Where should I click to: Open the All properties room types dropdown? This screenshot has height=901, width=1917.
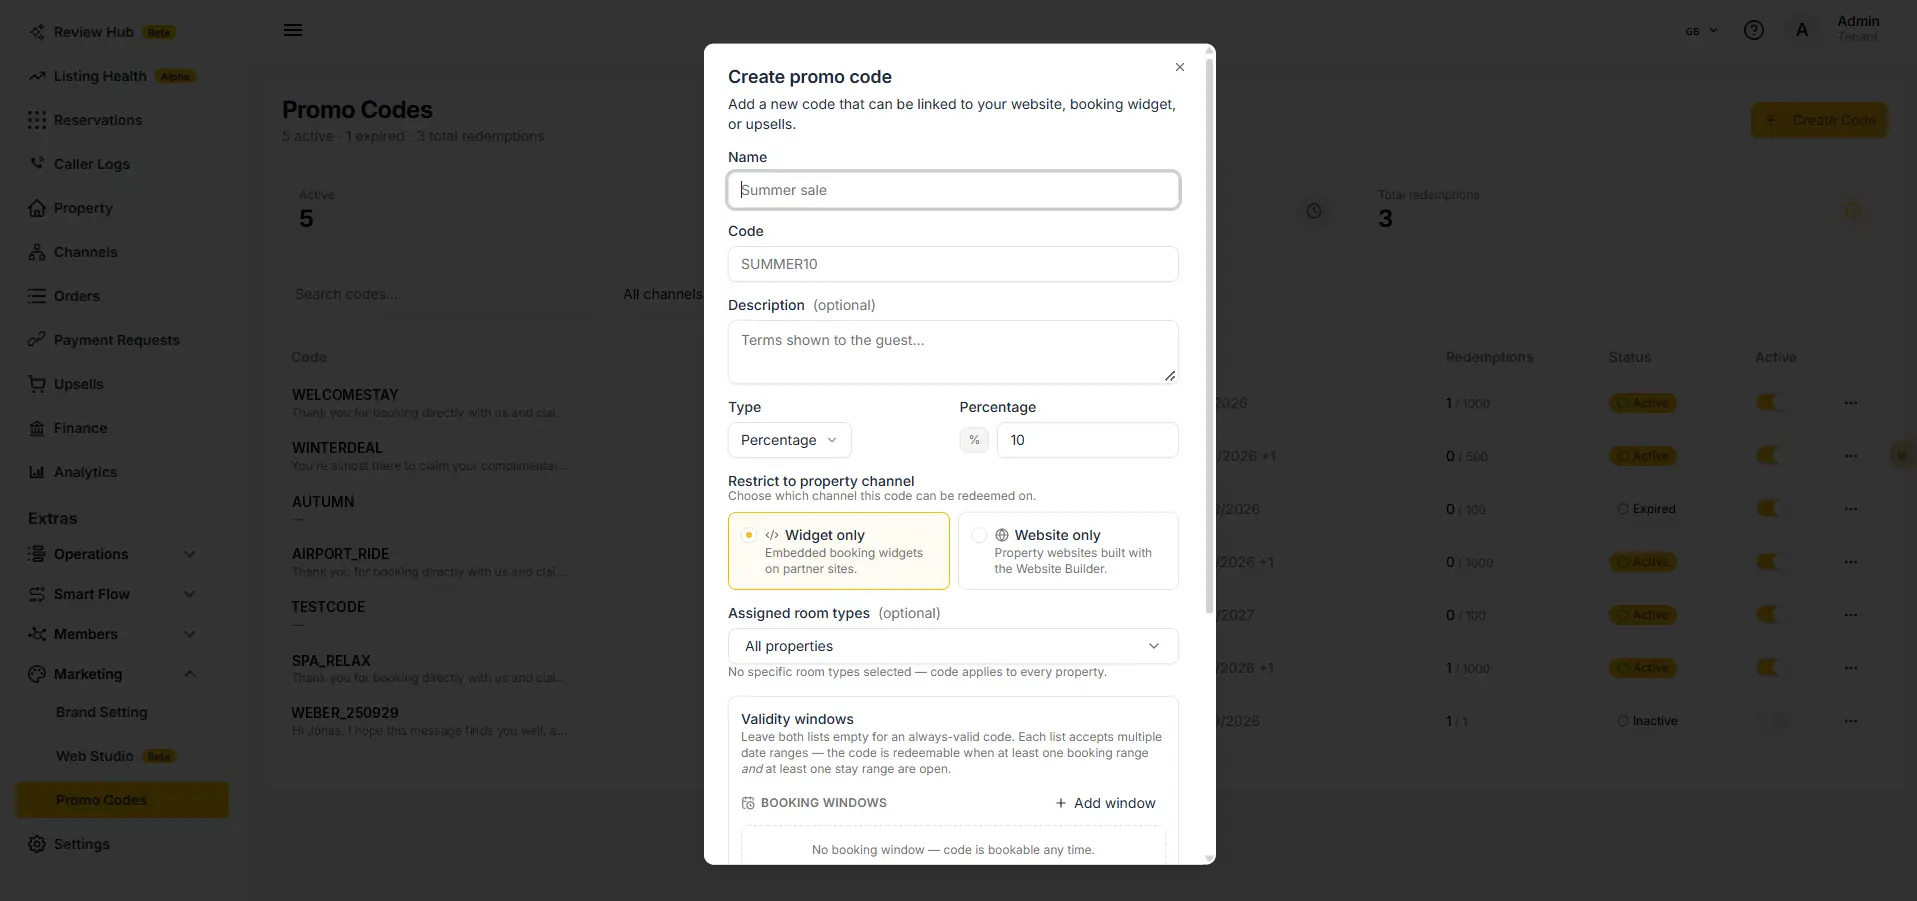coord(953,646)
